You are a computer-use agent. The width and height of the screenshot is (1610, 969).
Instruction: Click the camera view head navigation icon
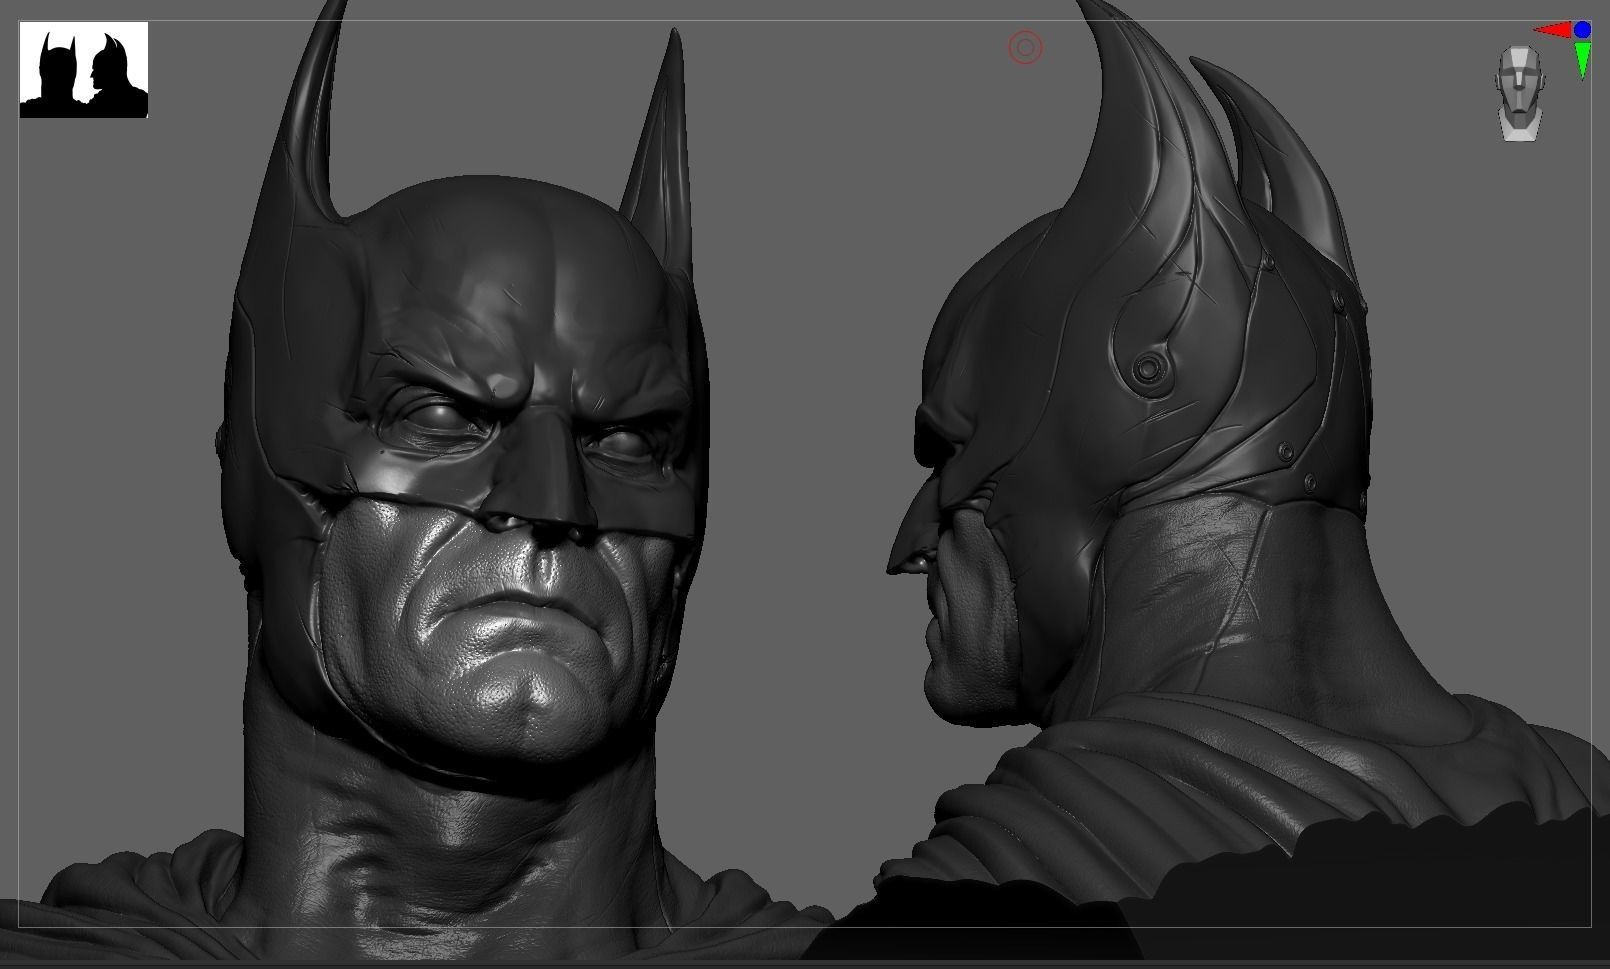tap(1518, 93)
